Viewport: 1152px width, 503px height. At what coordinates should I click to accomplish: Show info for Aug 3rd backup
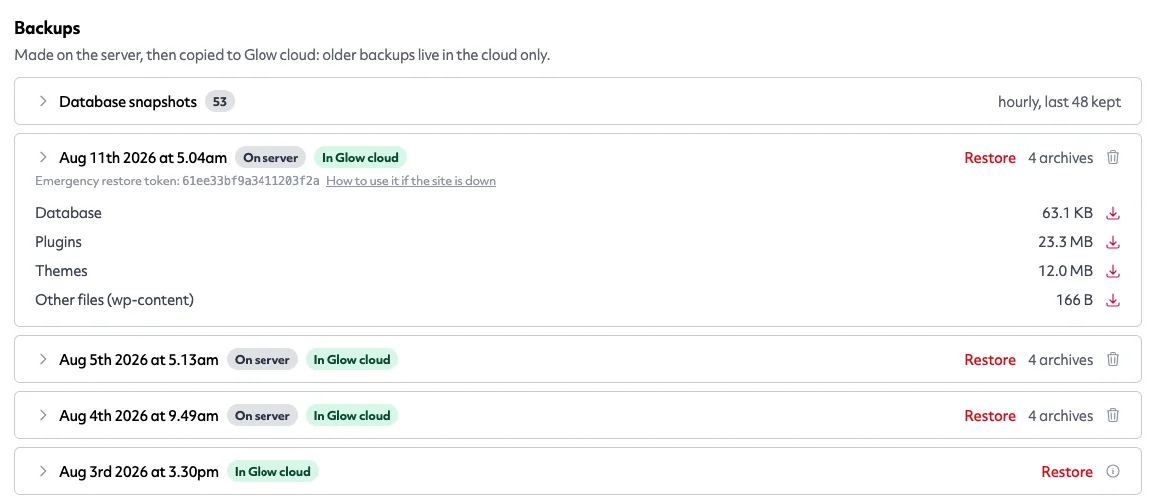(1113, 471)
